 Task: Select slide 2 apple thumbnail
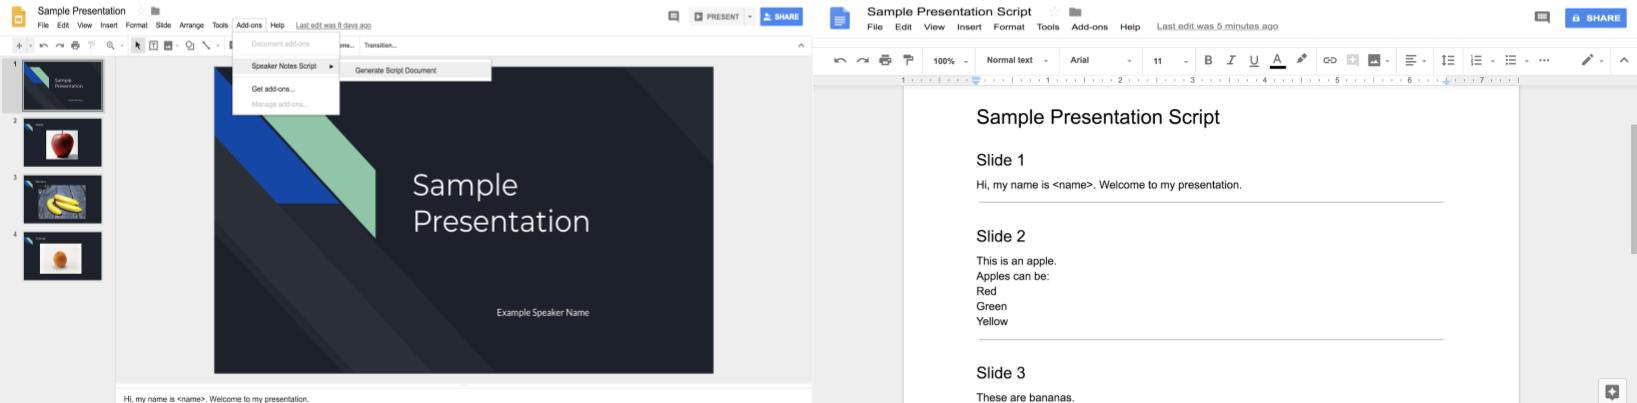[62, 143]
